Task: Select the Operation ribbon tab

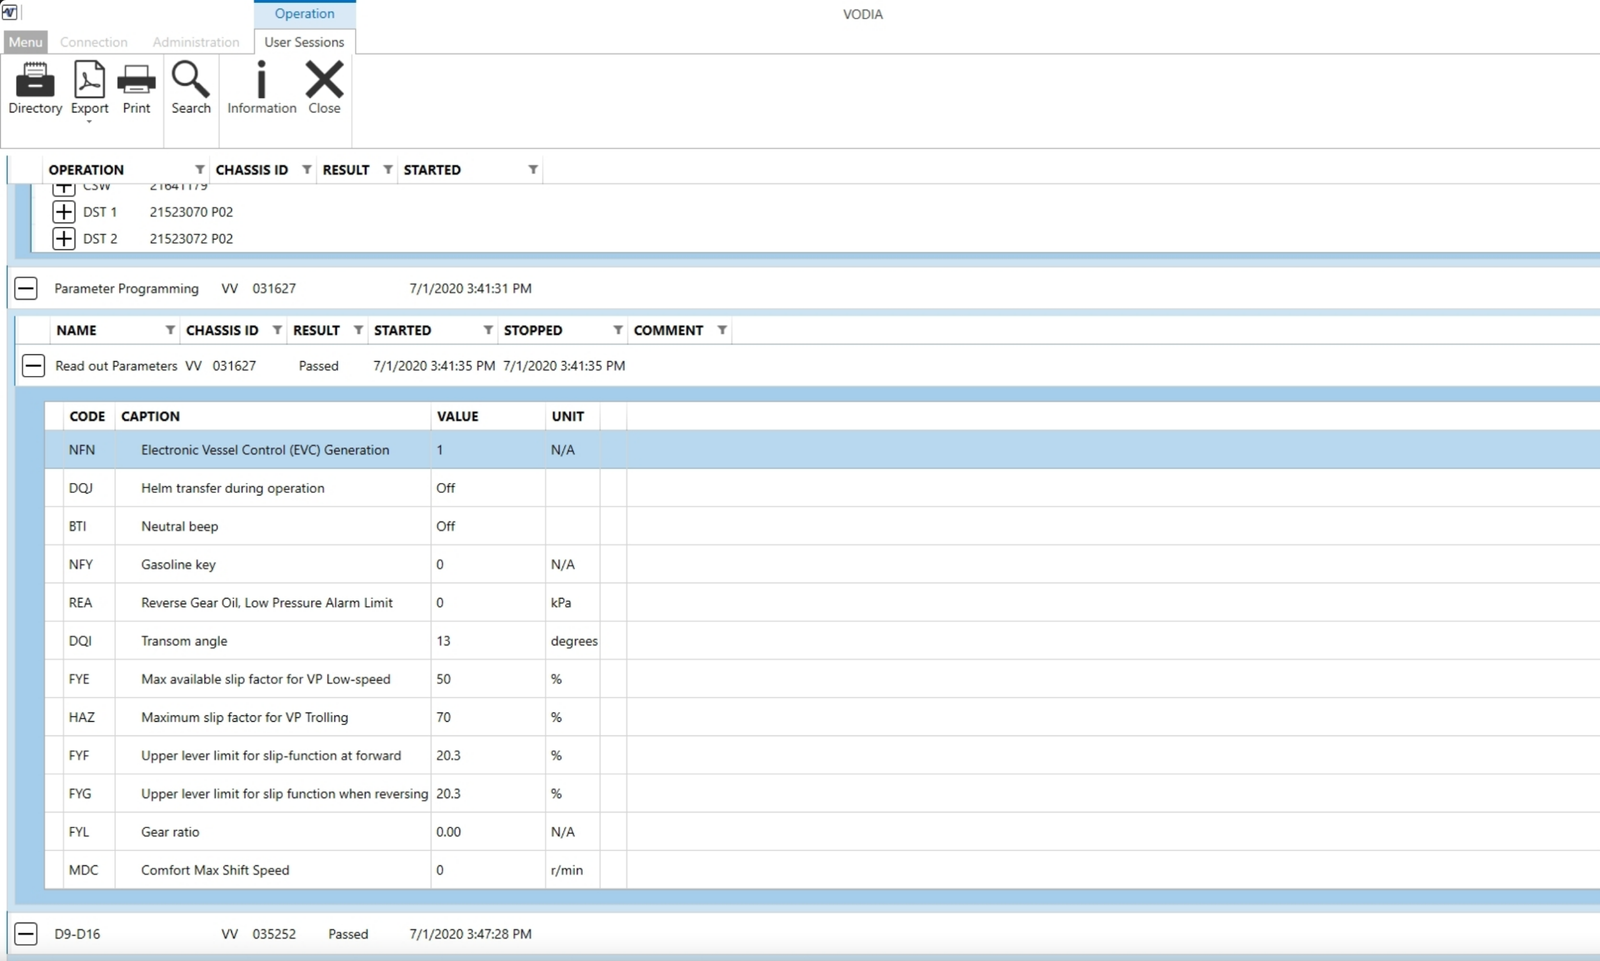Action: 304,14
